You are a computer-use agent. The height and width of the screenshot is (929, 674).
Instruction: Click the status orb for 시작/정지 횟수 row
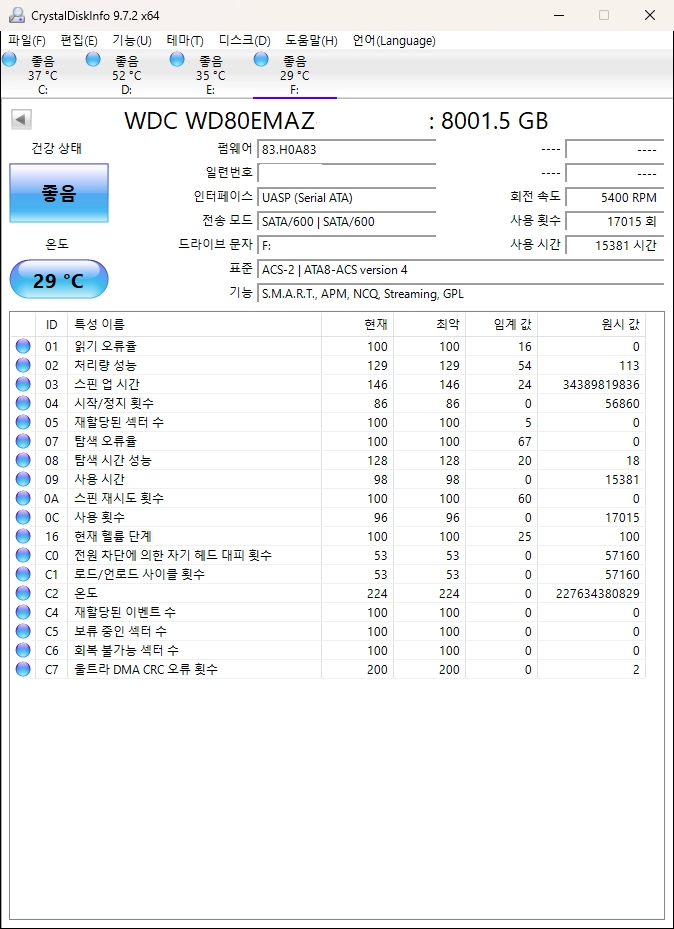23,403
